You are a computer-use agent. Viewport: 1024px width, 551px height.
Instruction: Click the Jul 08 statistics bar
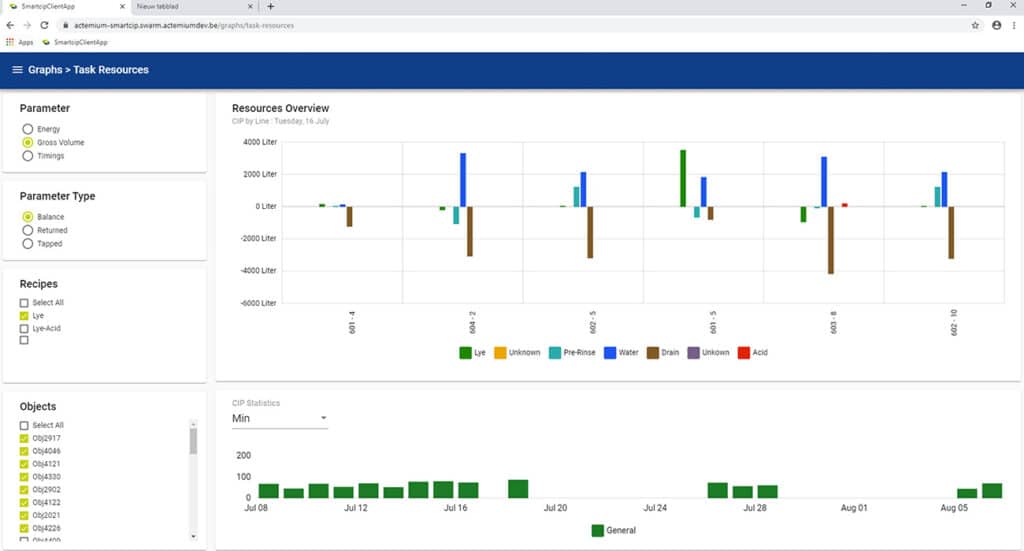(268, 491)
